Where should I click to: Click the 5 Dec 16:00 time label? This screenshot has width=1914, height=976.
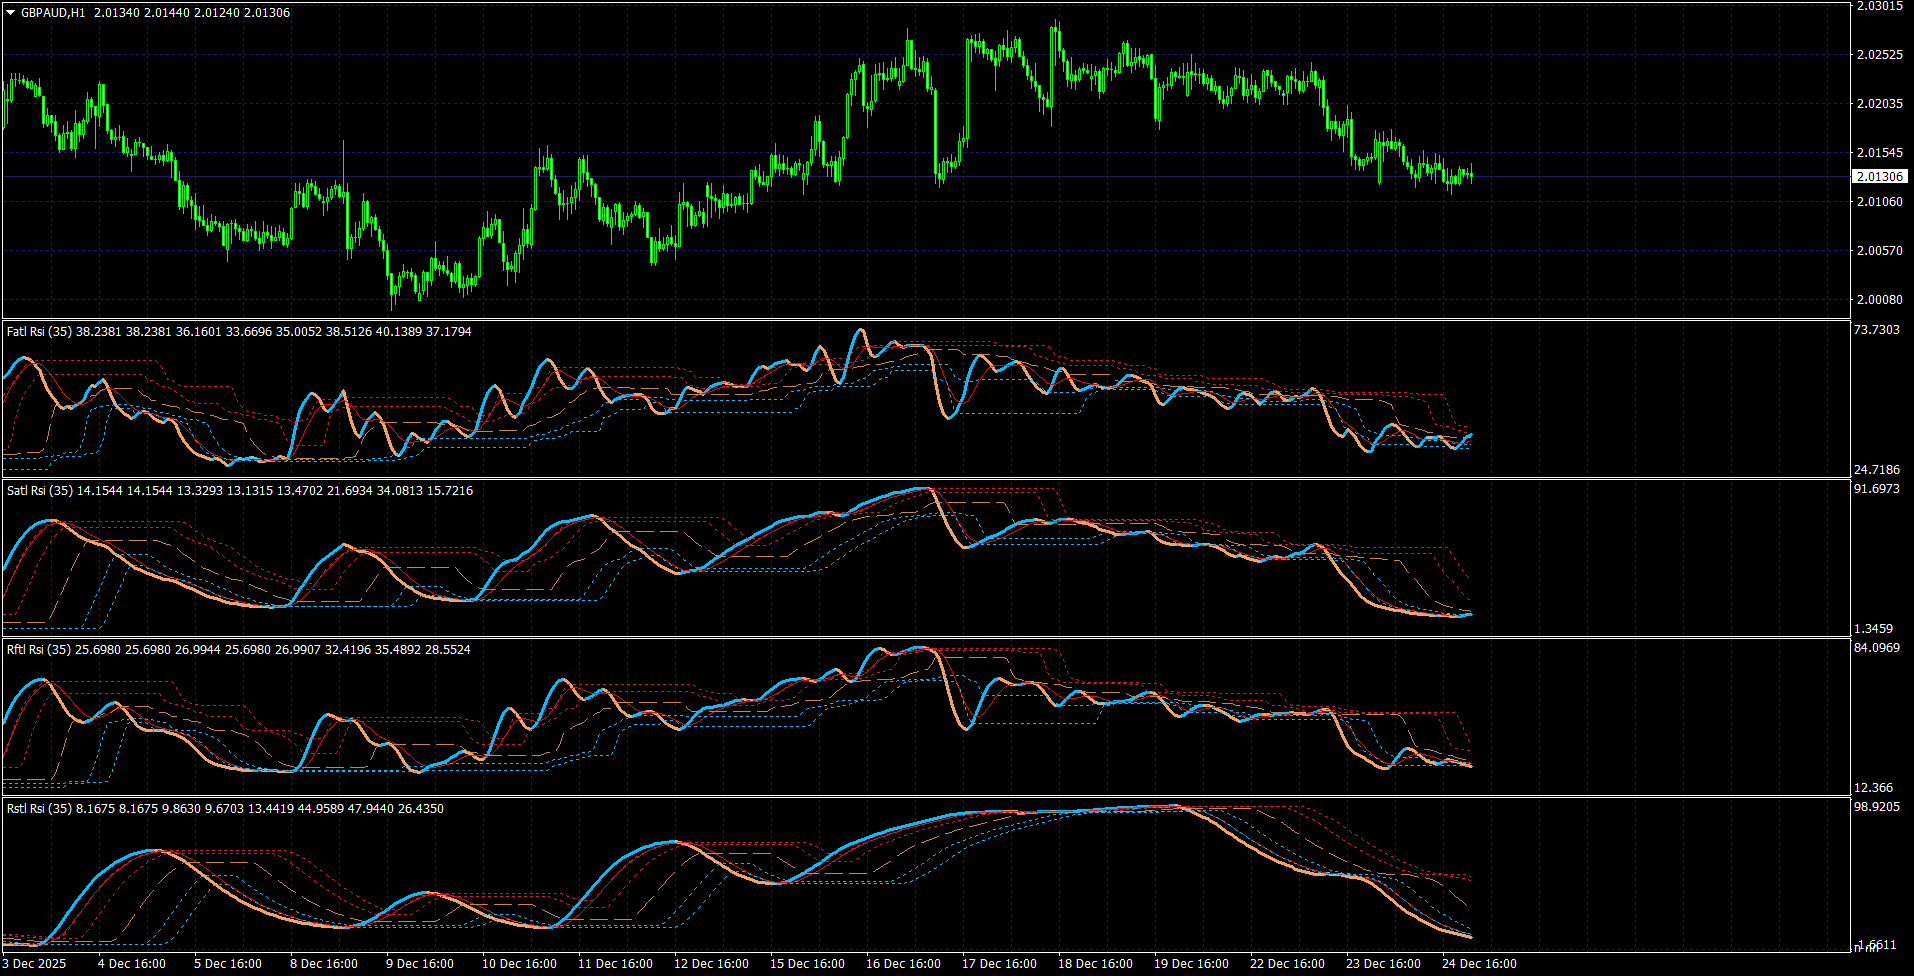[228, 964]
